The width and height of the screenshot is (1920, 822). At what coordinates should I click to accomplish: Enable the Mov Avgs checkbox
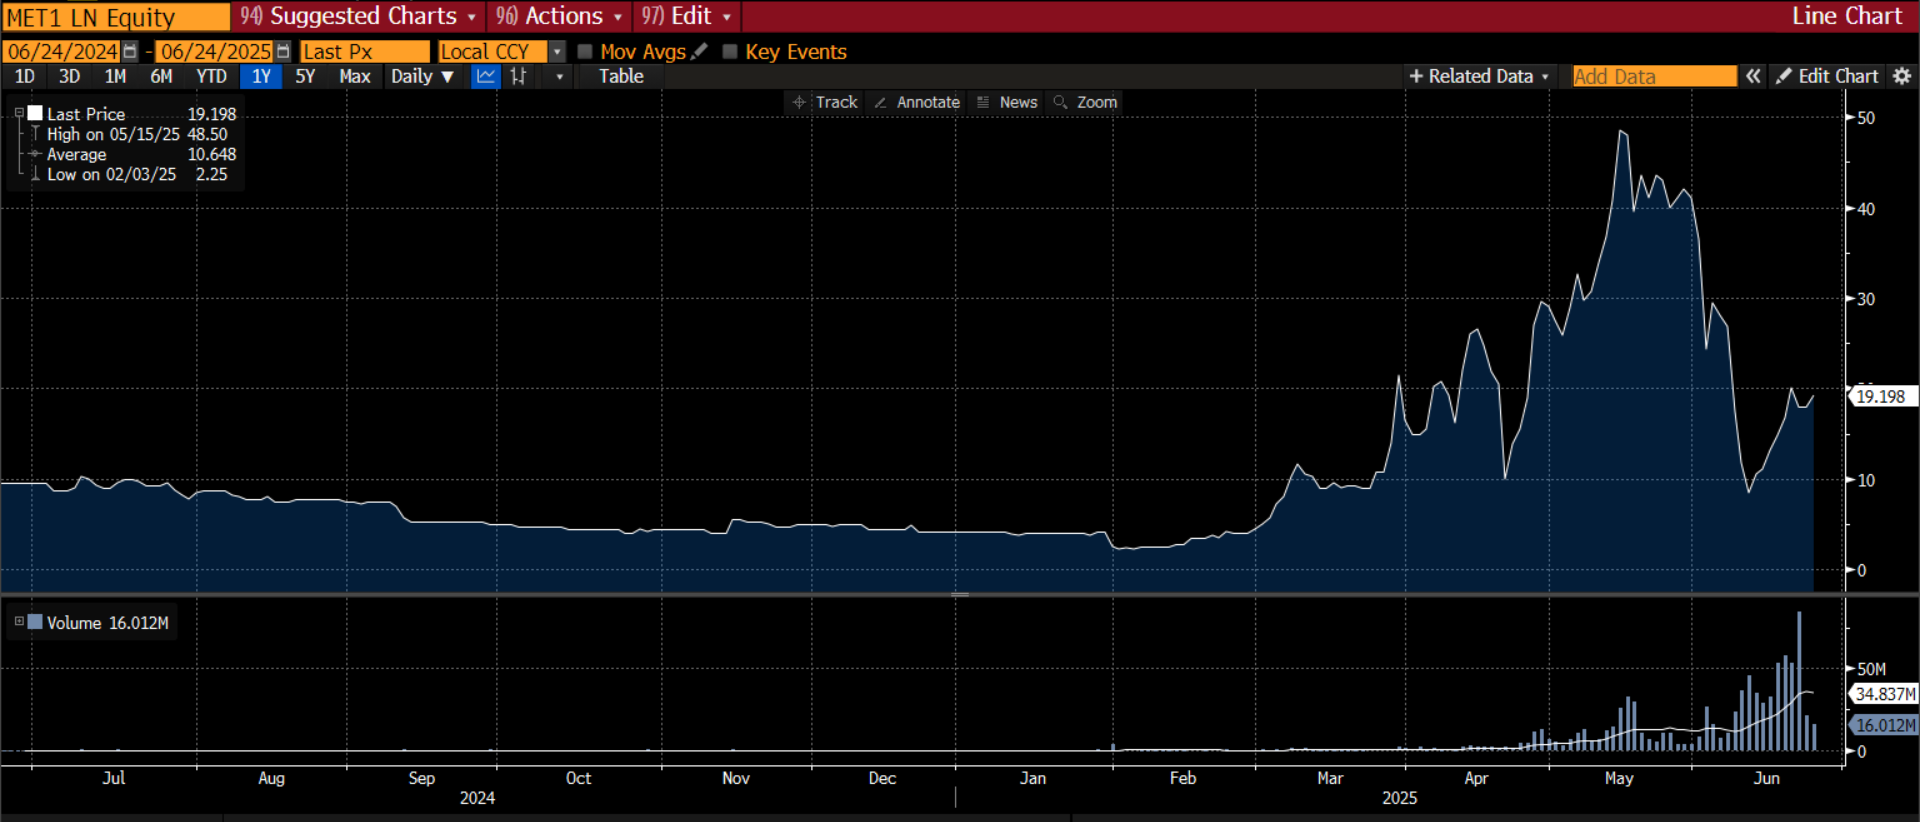coord(586,51)
